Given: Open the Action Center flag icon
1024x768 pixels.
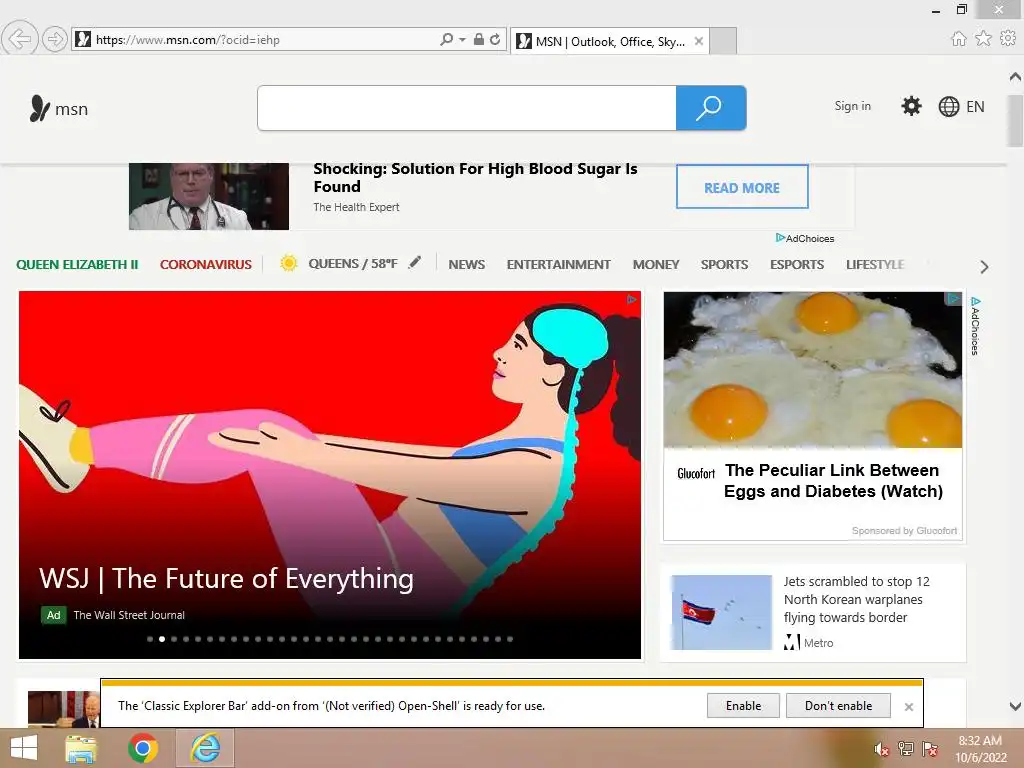Looking at the screenshot, I should point(929,749).
